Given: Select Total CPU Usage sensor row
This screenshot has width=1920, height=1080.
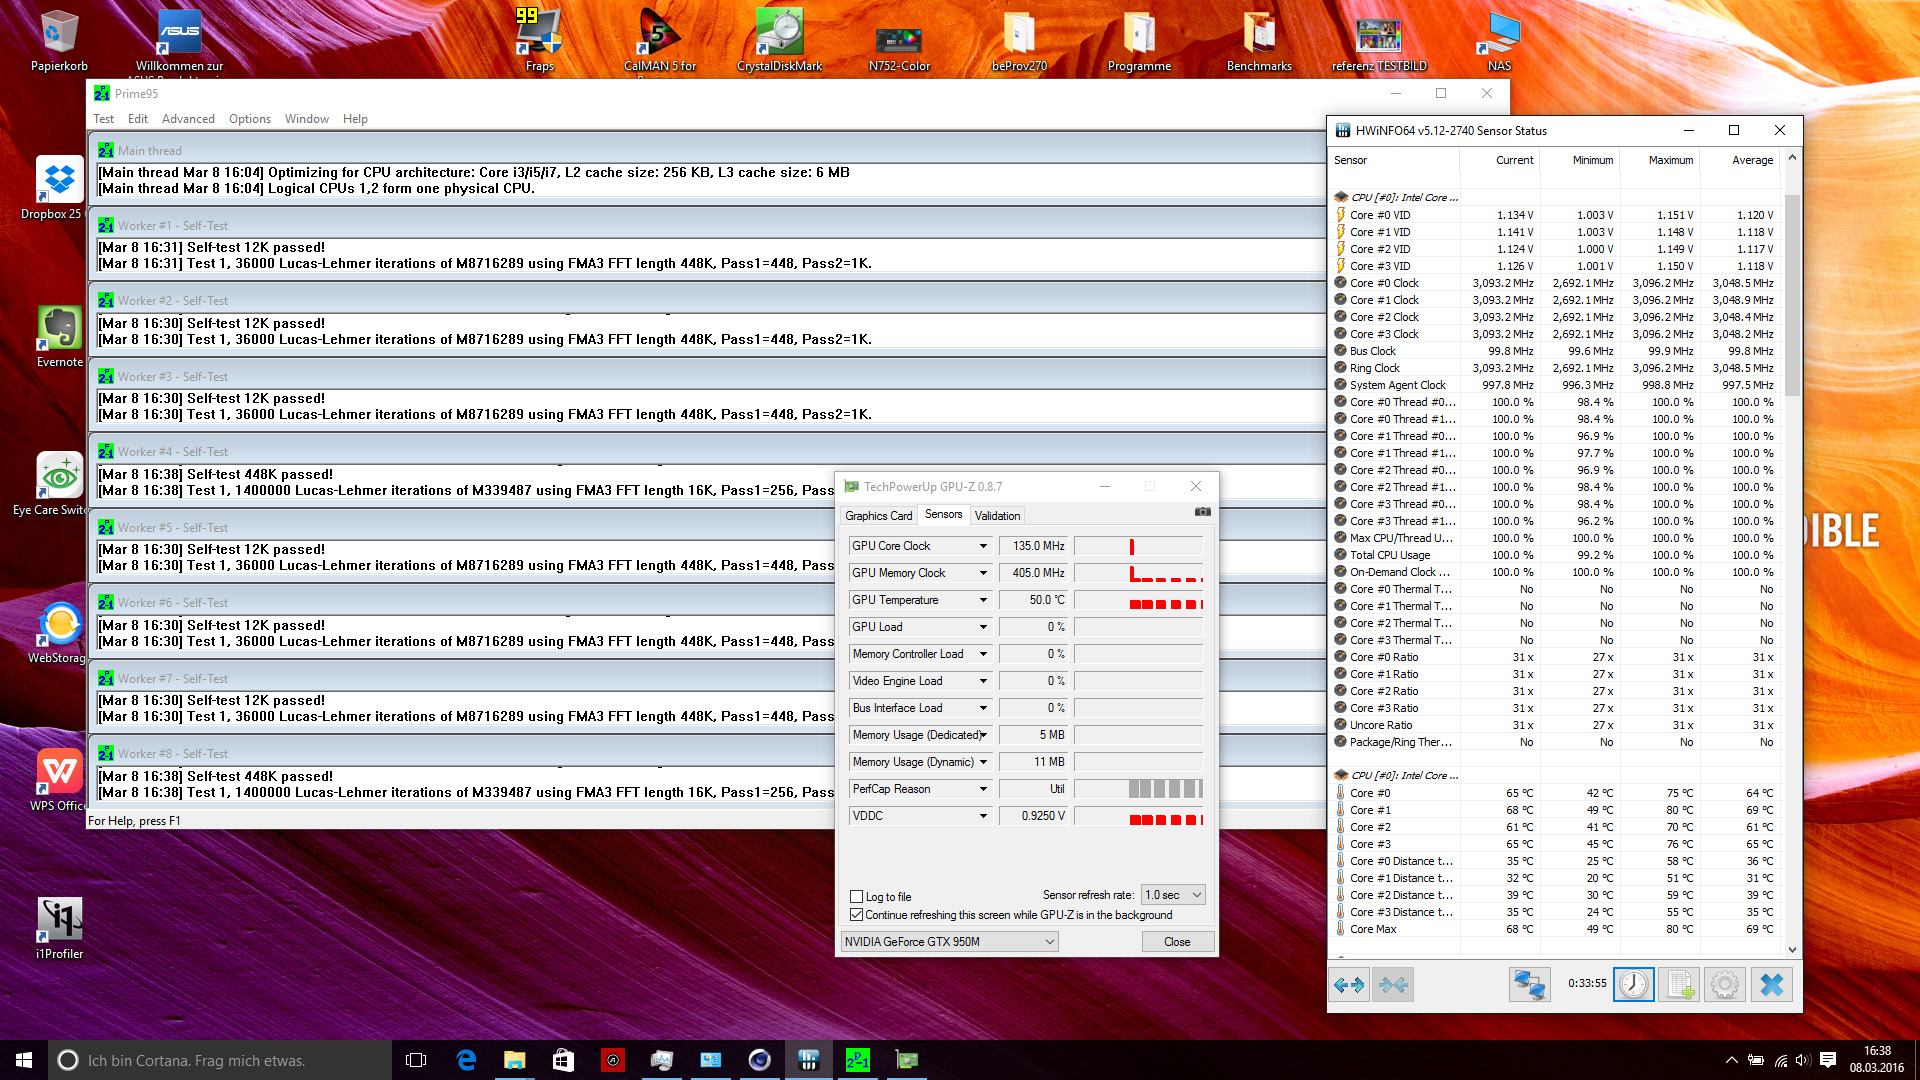Looking at the screenshot, I should point(1555,555).
